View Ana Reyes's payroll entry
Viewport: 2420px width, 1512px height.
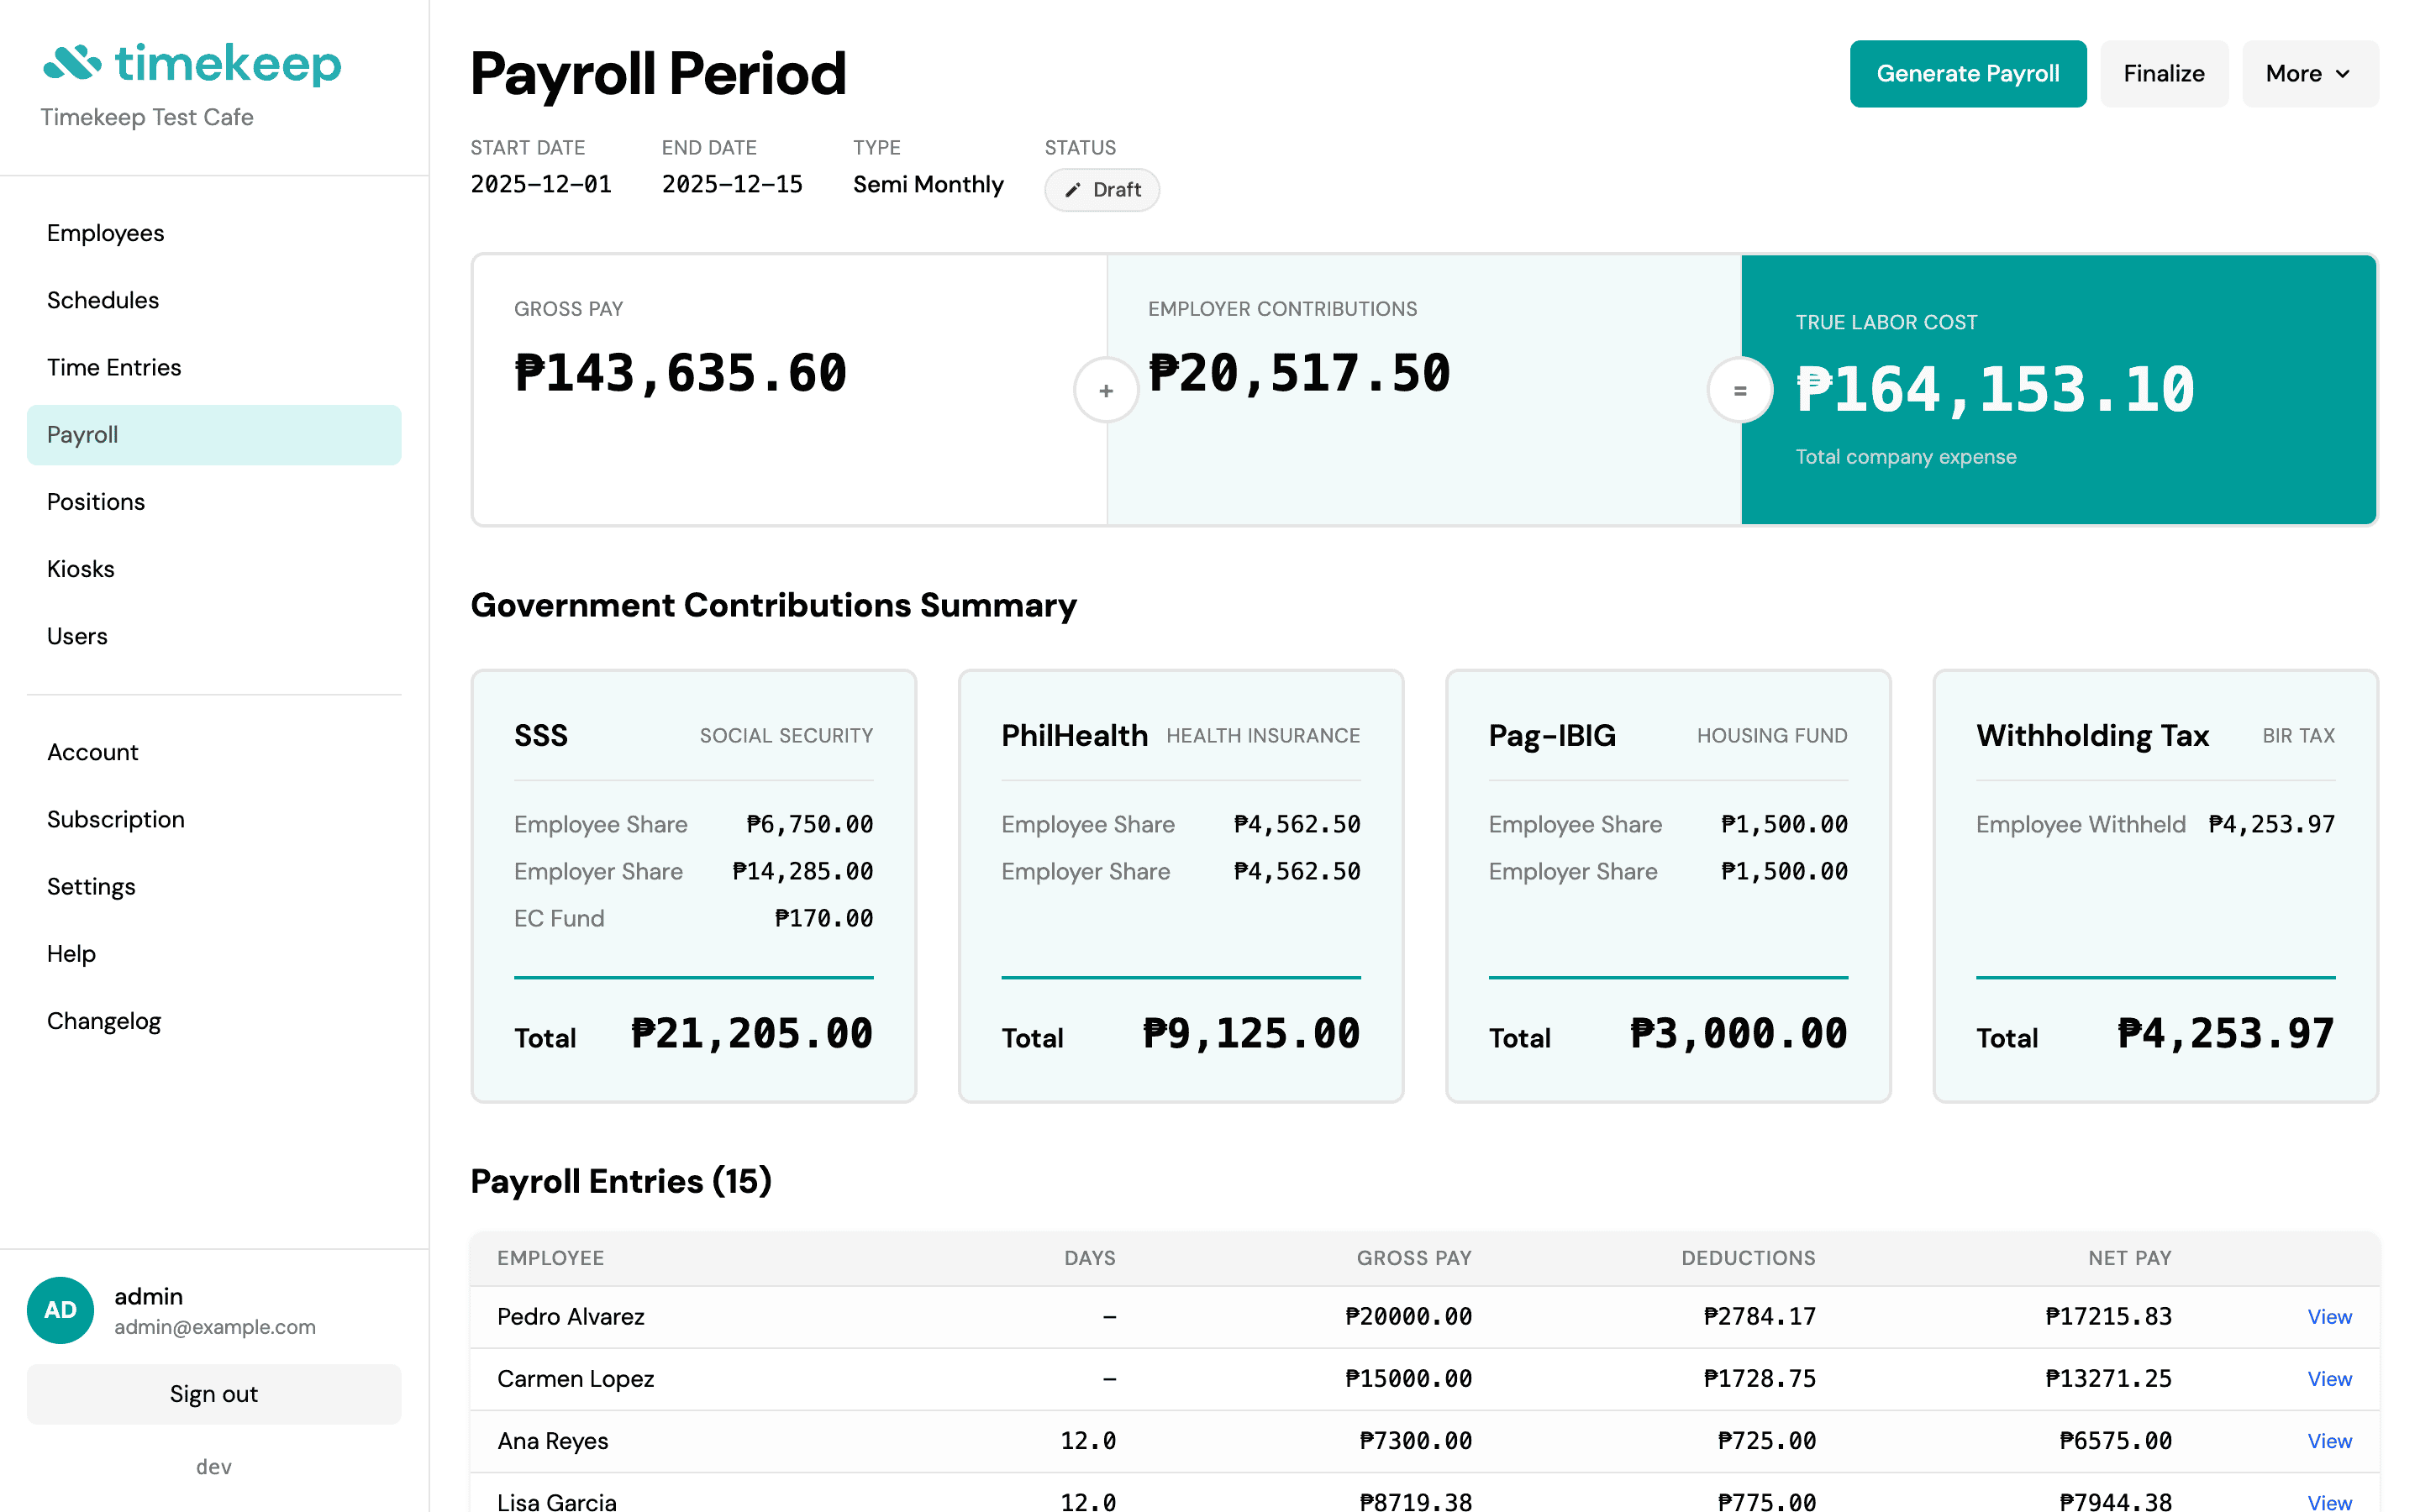[2329, 1441]
